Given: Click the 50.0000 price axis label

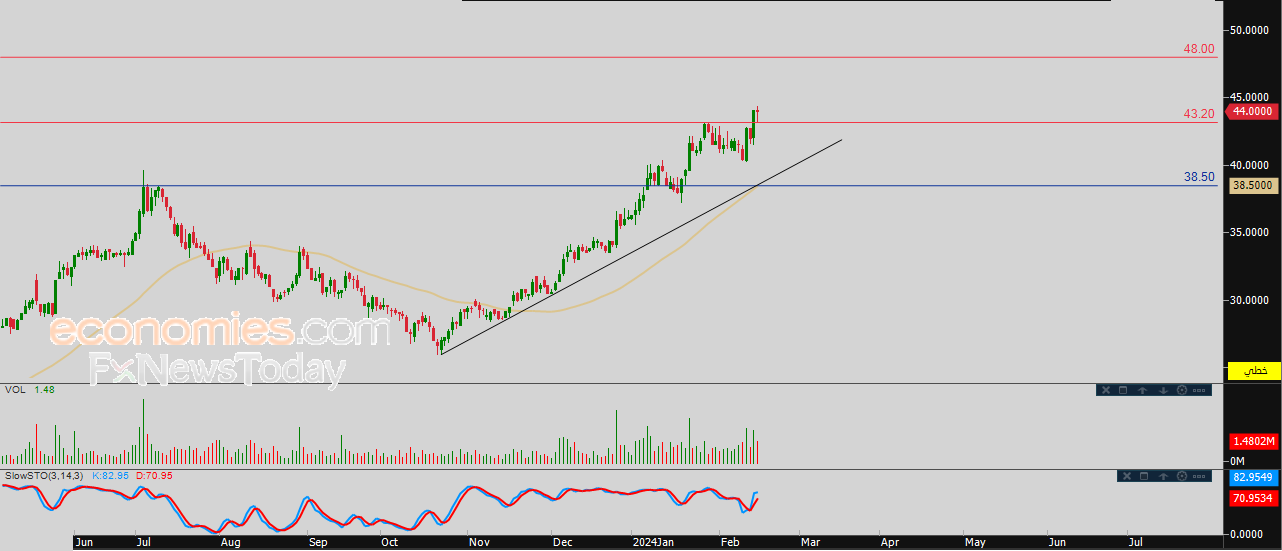Looking at the screenshot, I should click(x=1250, y=30).
